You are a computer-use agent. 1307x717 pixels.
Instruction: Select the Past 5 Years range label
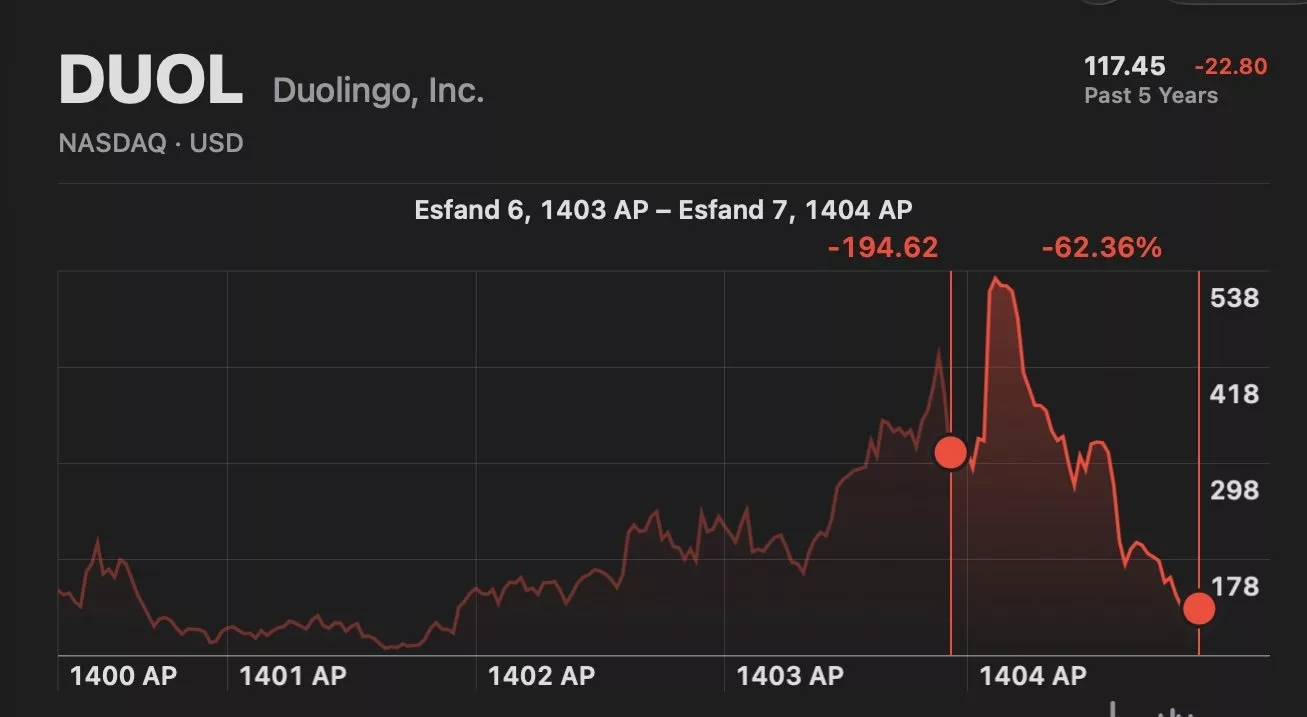click(1151, 96)
